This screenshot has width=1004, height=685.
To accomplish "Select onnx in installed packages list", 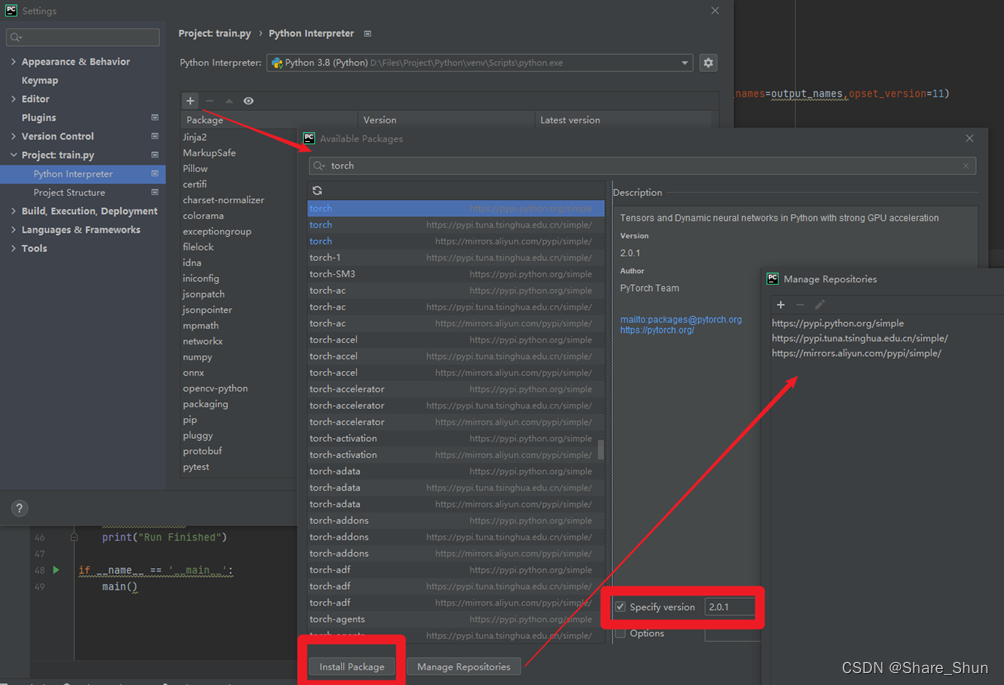I will tap(193, 373).
